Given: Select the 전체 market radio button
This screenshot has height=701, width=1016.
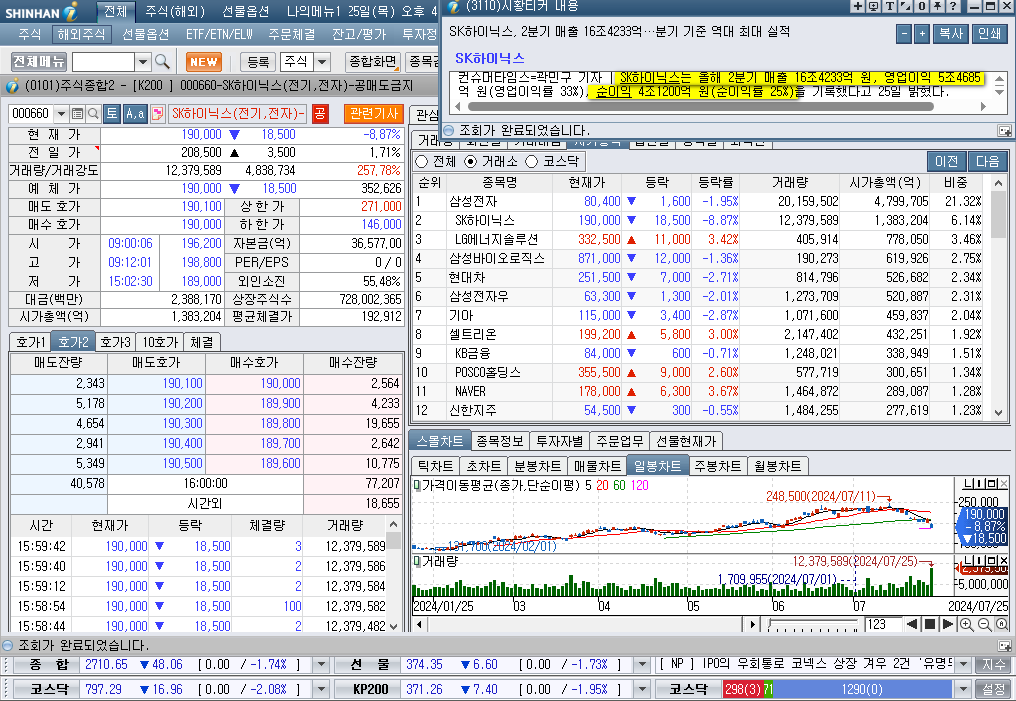Looking at the screenshot, I should coord(422,161).
